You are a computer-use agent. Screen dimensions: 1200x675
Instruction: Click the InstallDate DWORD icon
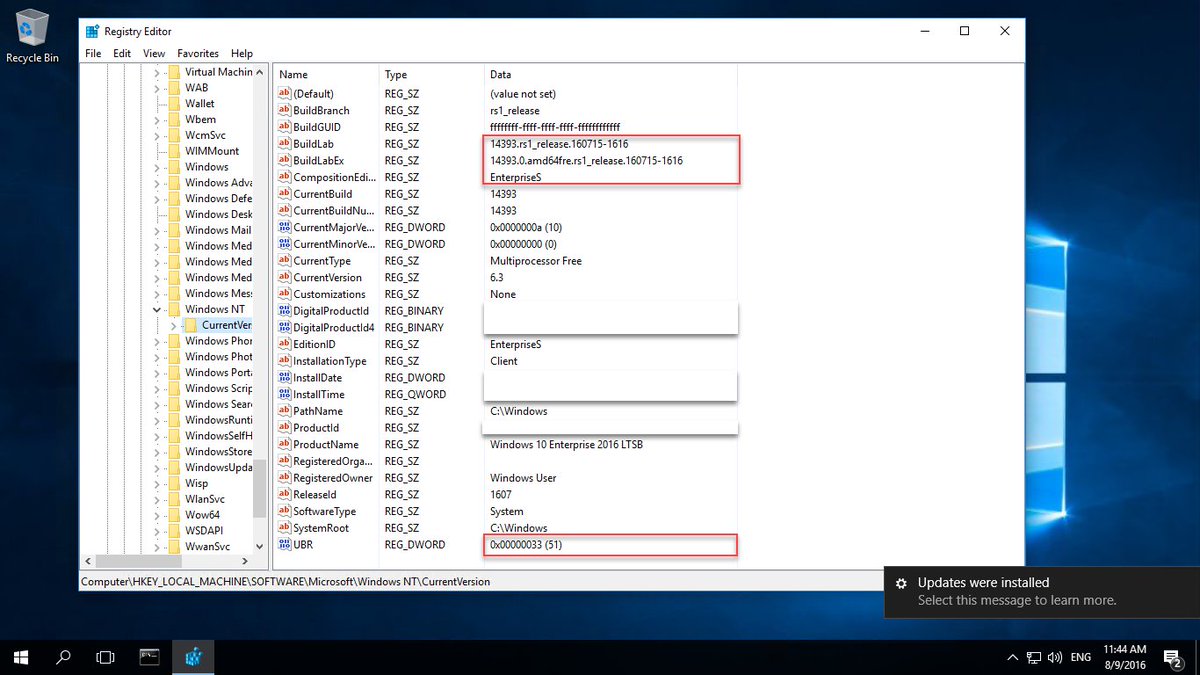(284, 377)
